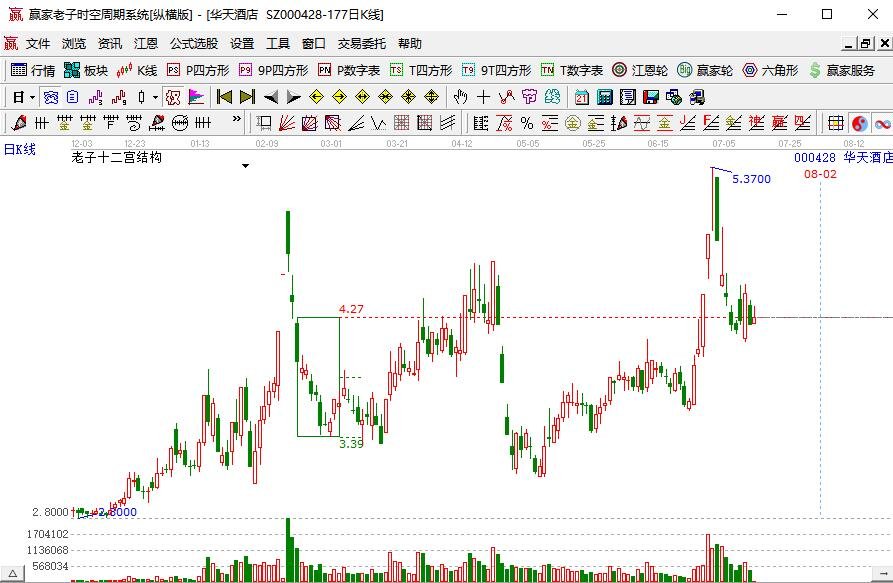
Task: Jump to the first bar with the go-to-start arrow
Action: click(224, 97)
